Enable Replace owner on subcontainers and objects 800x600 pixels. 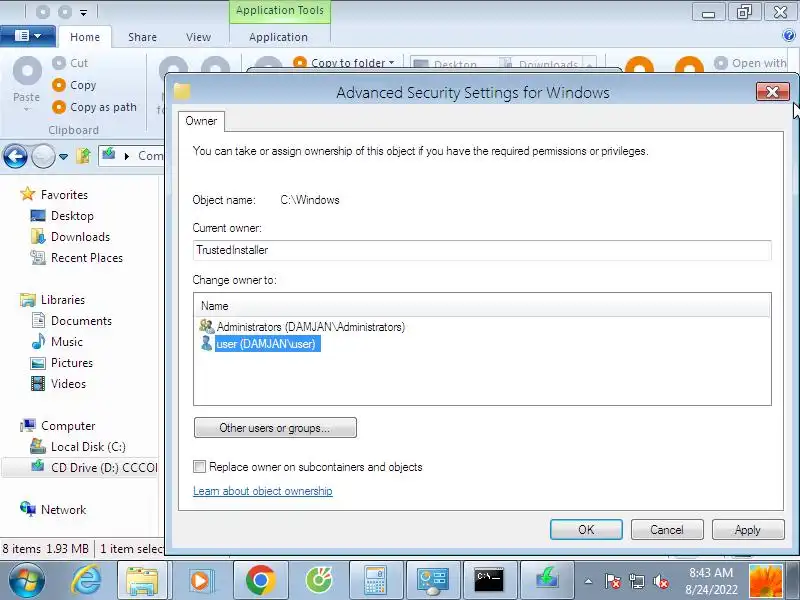(x=199, y=466)
